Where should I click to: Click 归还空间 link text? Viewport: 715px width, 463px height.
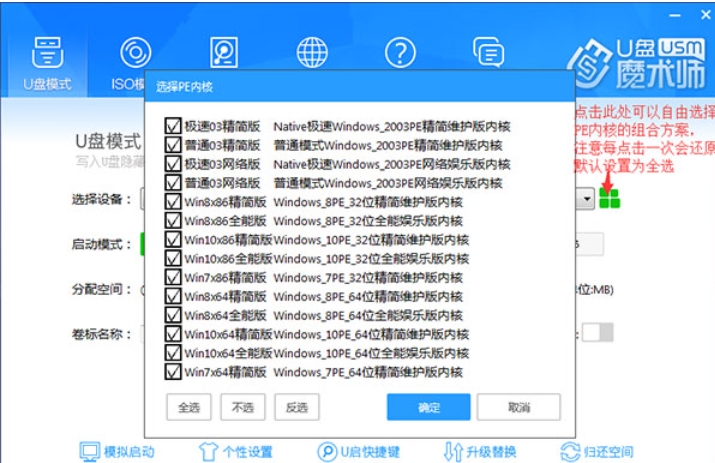(608, 452)
